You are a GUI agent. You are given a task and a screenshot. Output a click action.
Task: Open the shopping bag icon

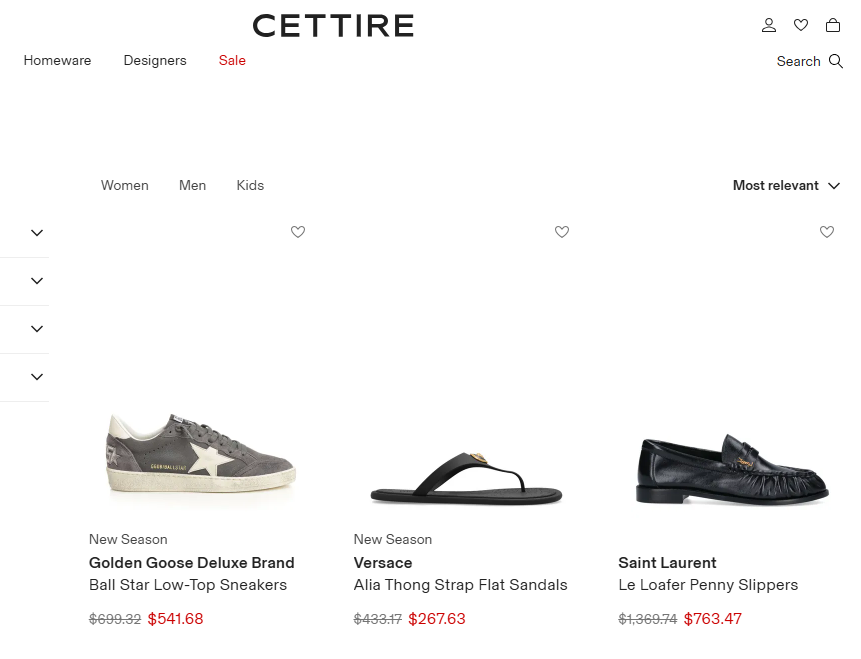tap(832, 25)
